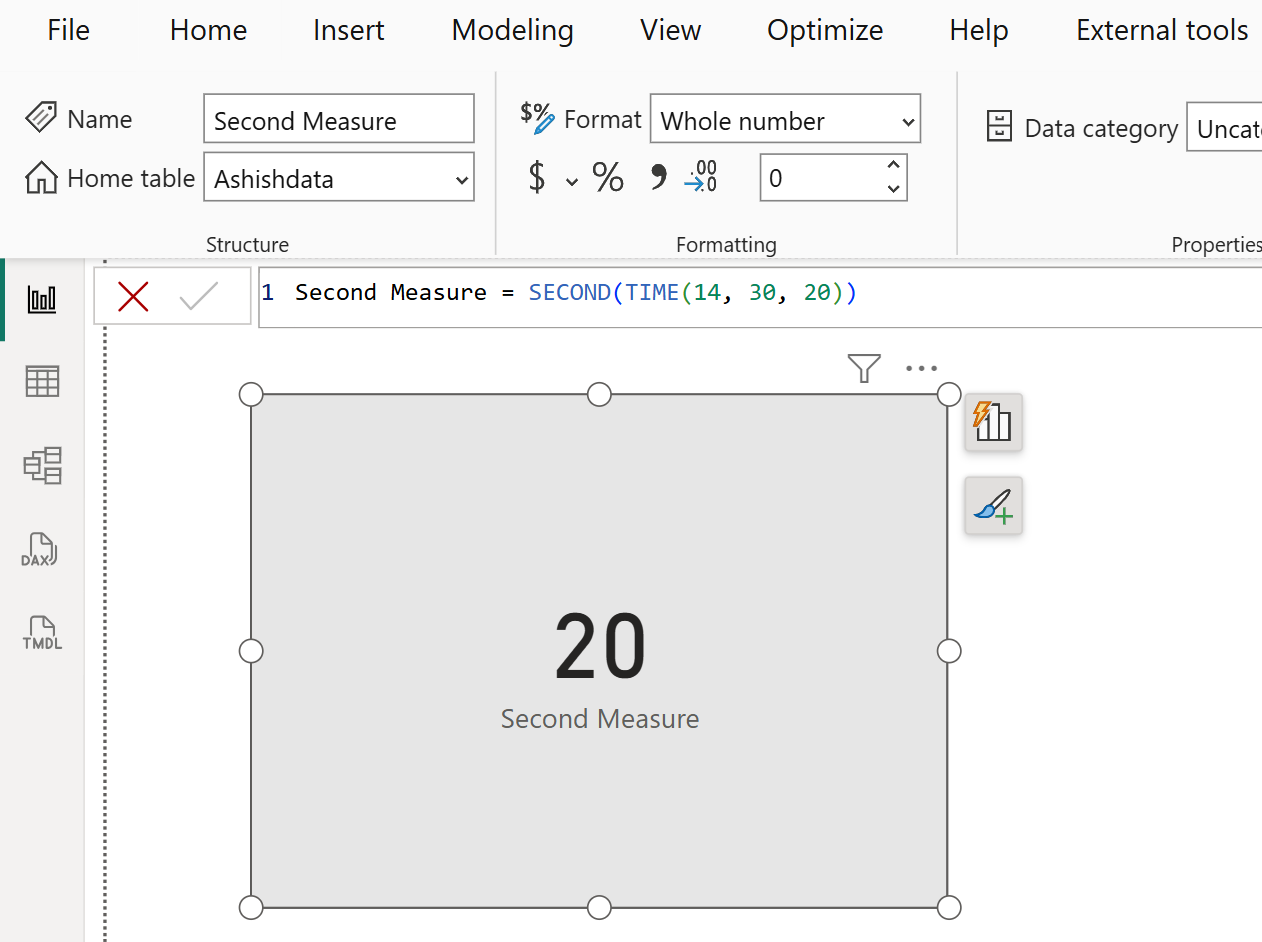This screenshot has height=942, width=1262.
Task: Open the format visual paintbrush icon
Action: click(x=992, y=506)
